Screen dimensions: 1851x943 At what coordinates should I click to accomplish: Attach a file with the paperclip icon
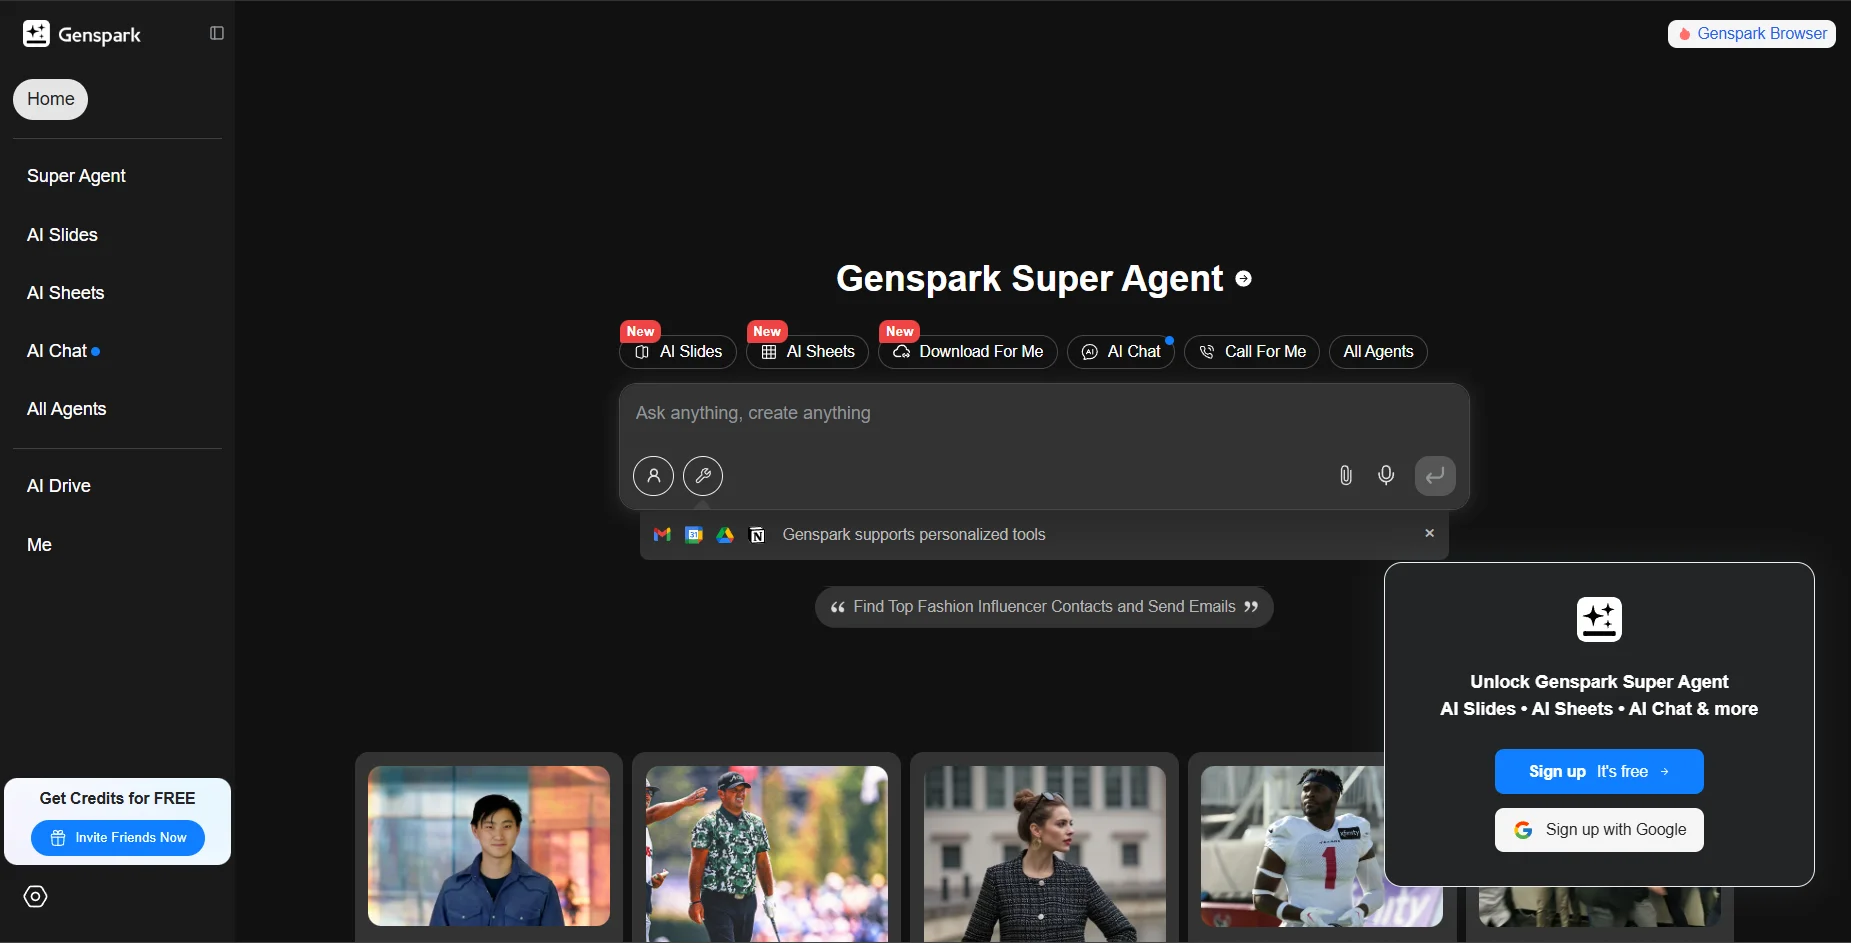(1346, 476)
